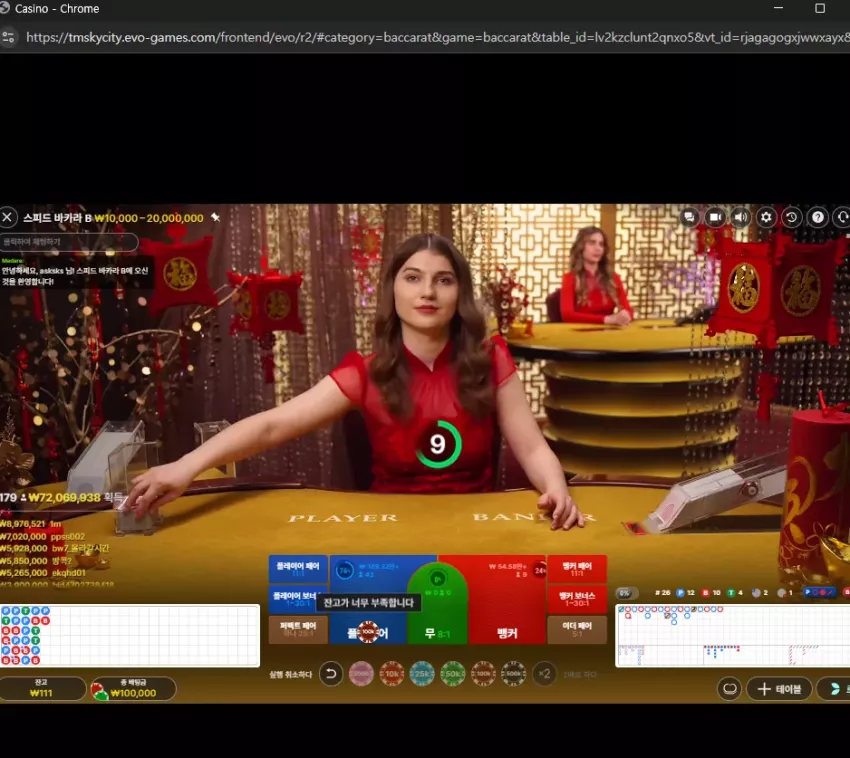This screenshot has width=850, height=758.
Task: Open the bead road scoreboard panel
Action: click(x=130, y=635)
